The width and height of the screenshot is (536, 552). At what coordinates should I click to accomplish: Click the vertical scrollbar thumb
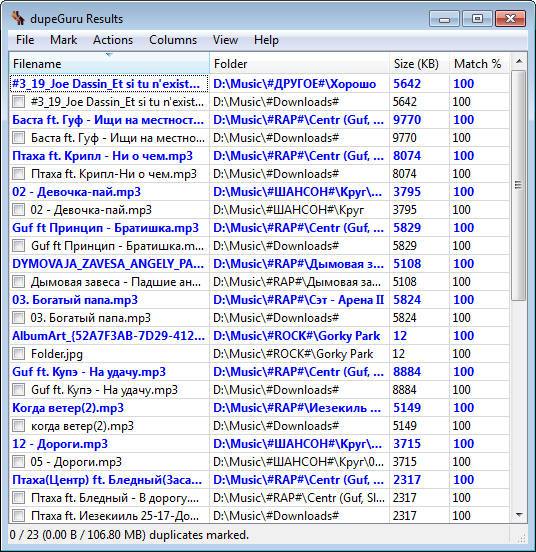click(x=519, y=185)
